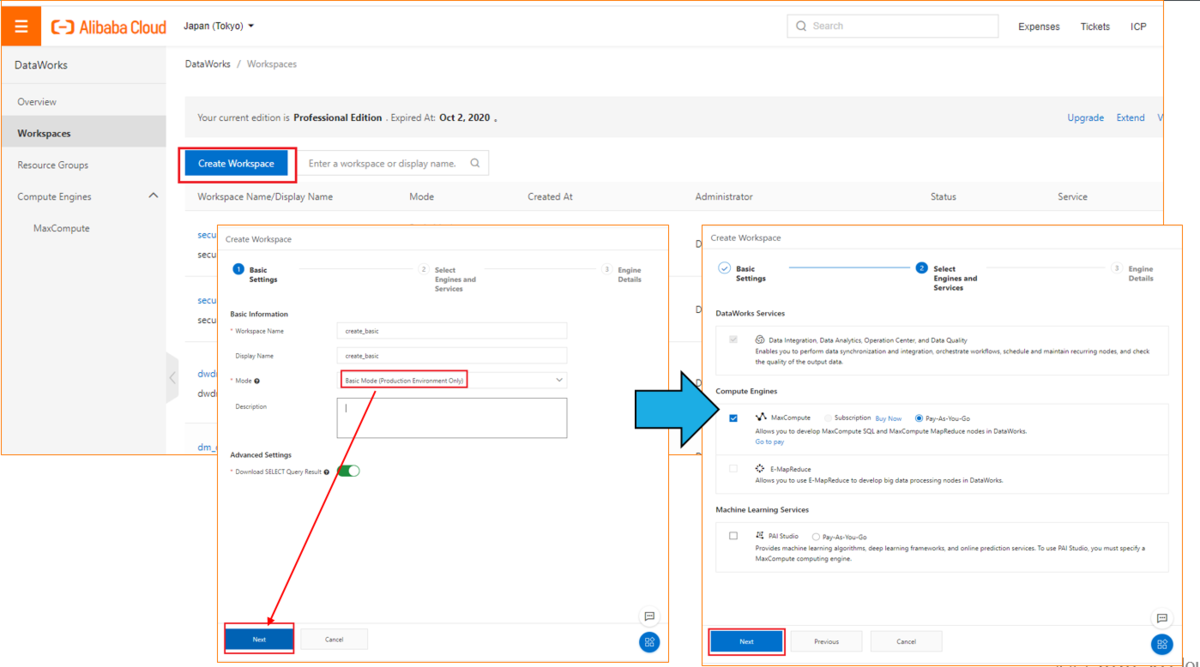Open the orange hamburger navigation menu
This screenshot has height=667, width=1200.
(x=21, y=26)
